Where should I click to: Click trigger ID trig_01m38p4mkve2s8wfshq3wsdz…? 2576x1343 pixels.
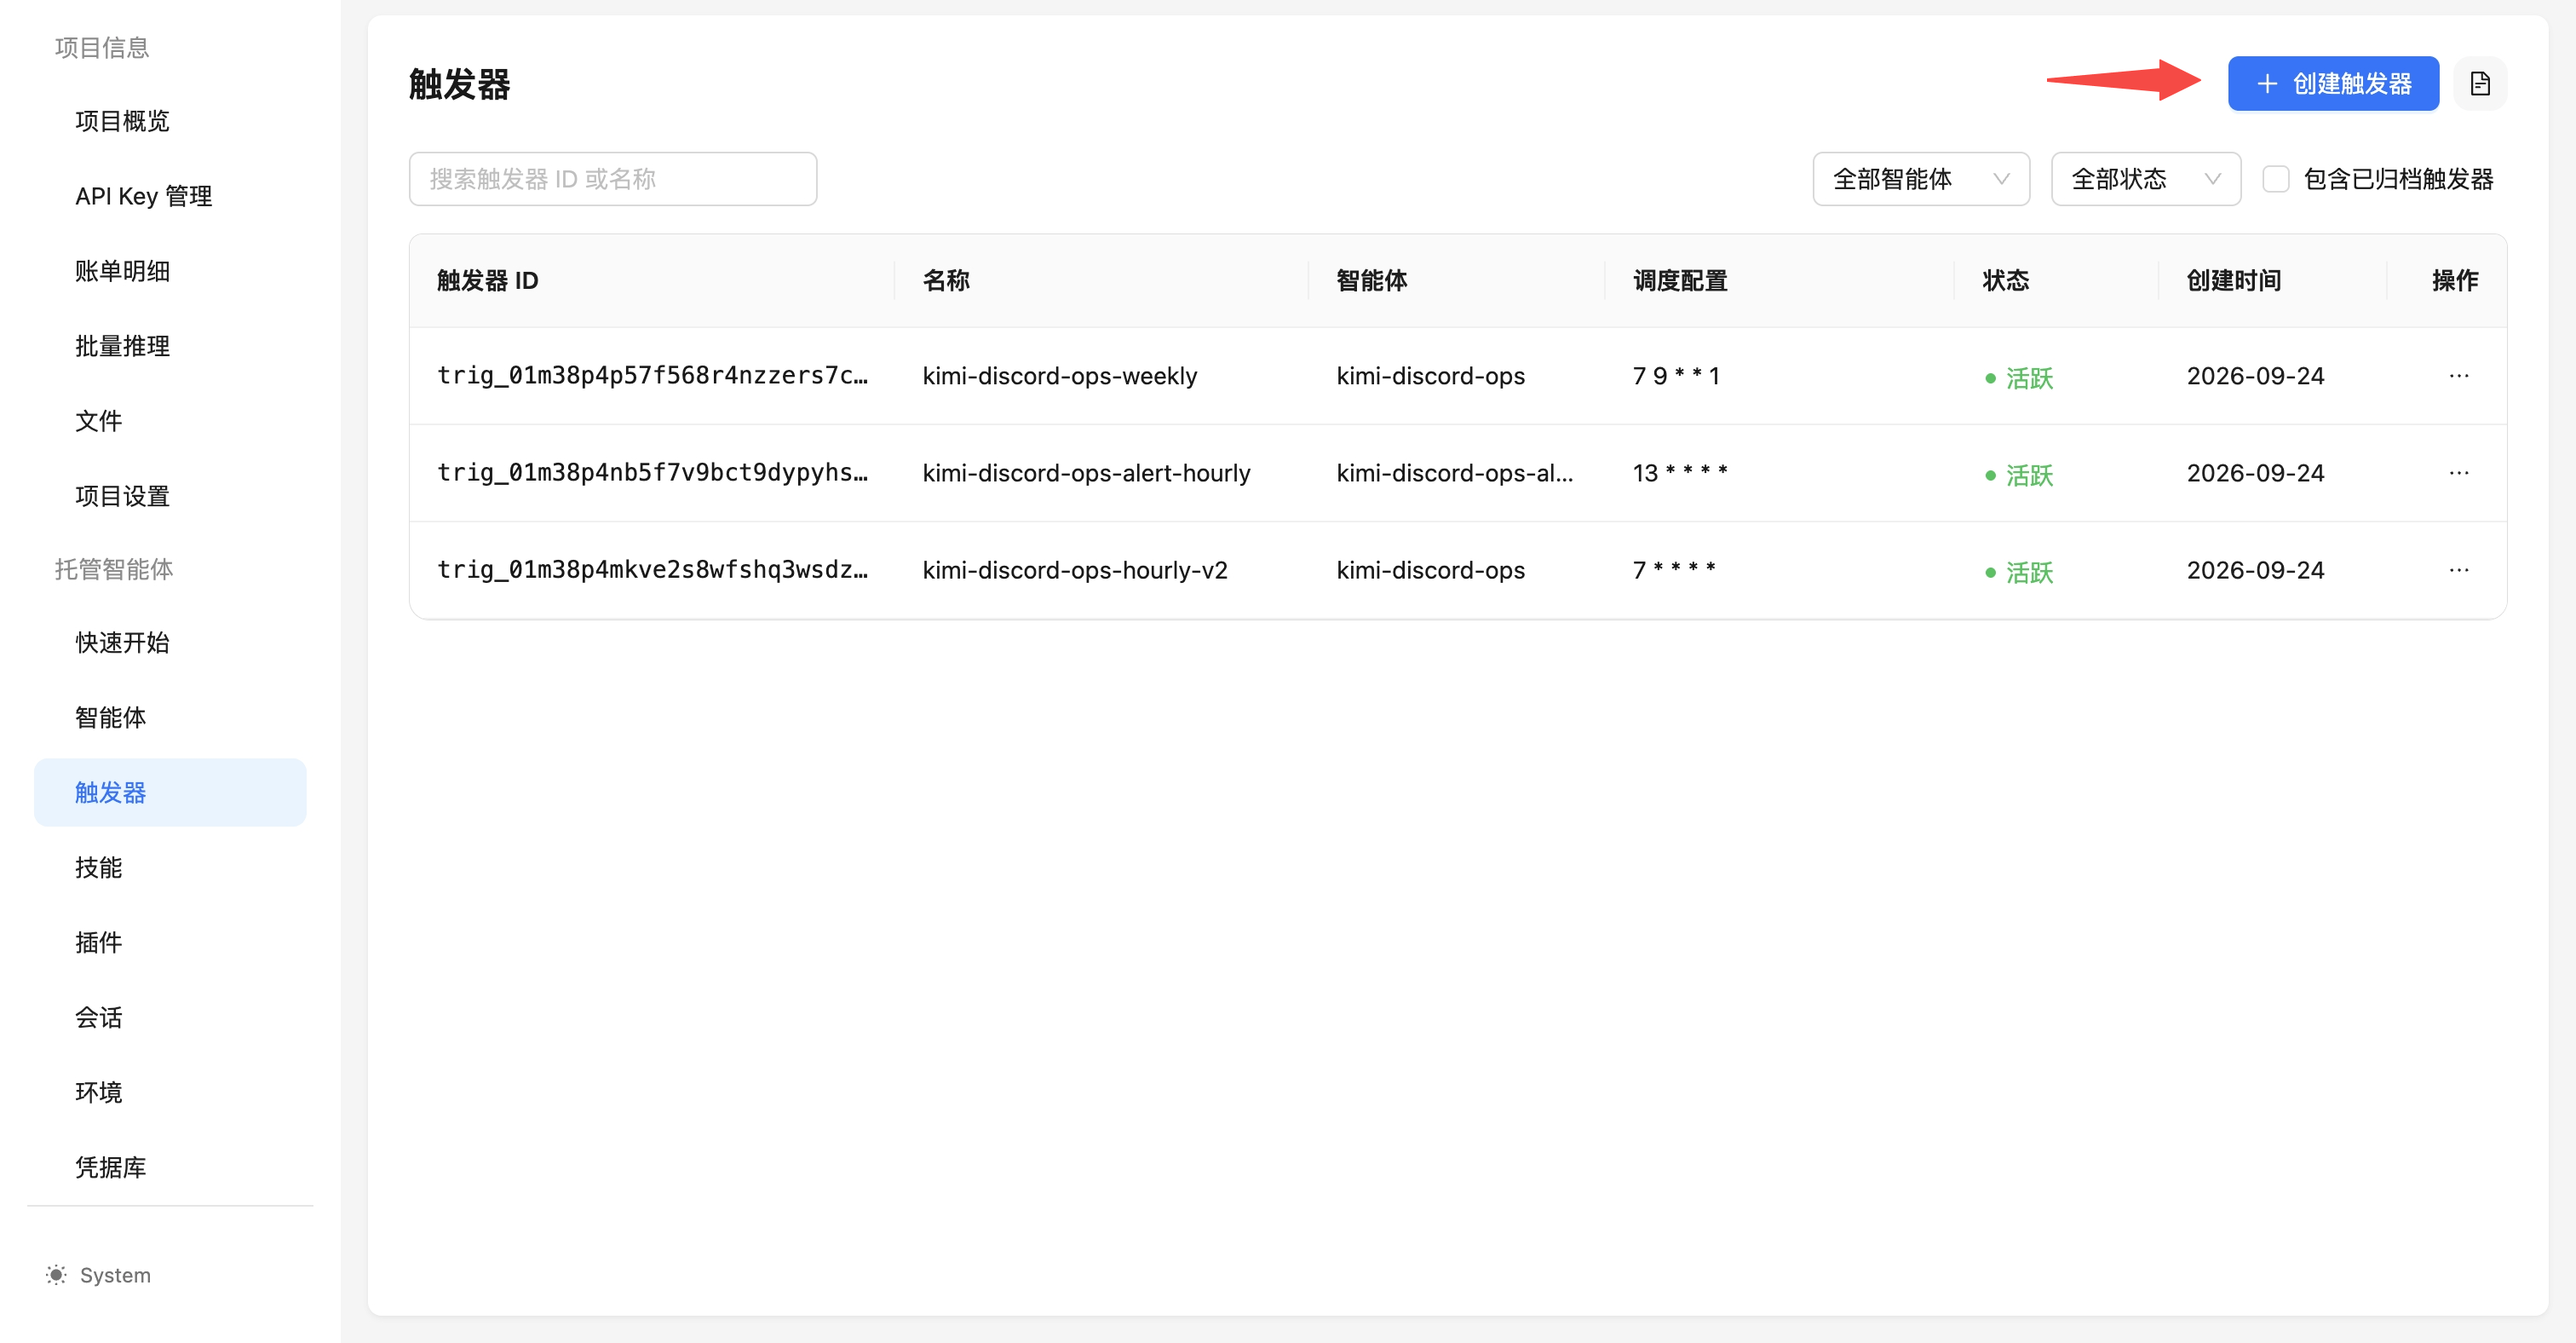pyautogui.click(x=652, y=570)
